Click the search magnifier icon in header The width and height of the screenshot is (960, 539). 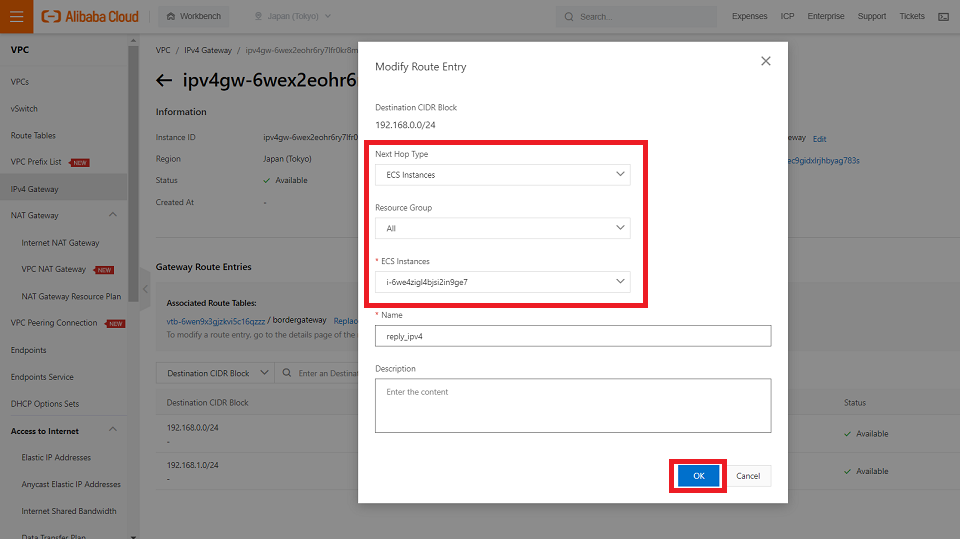click(x=569, y=17)
